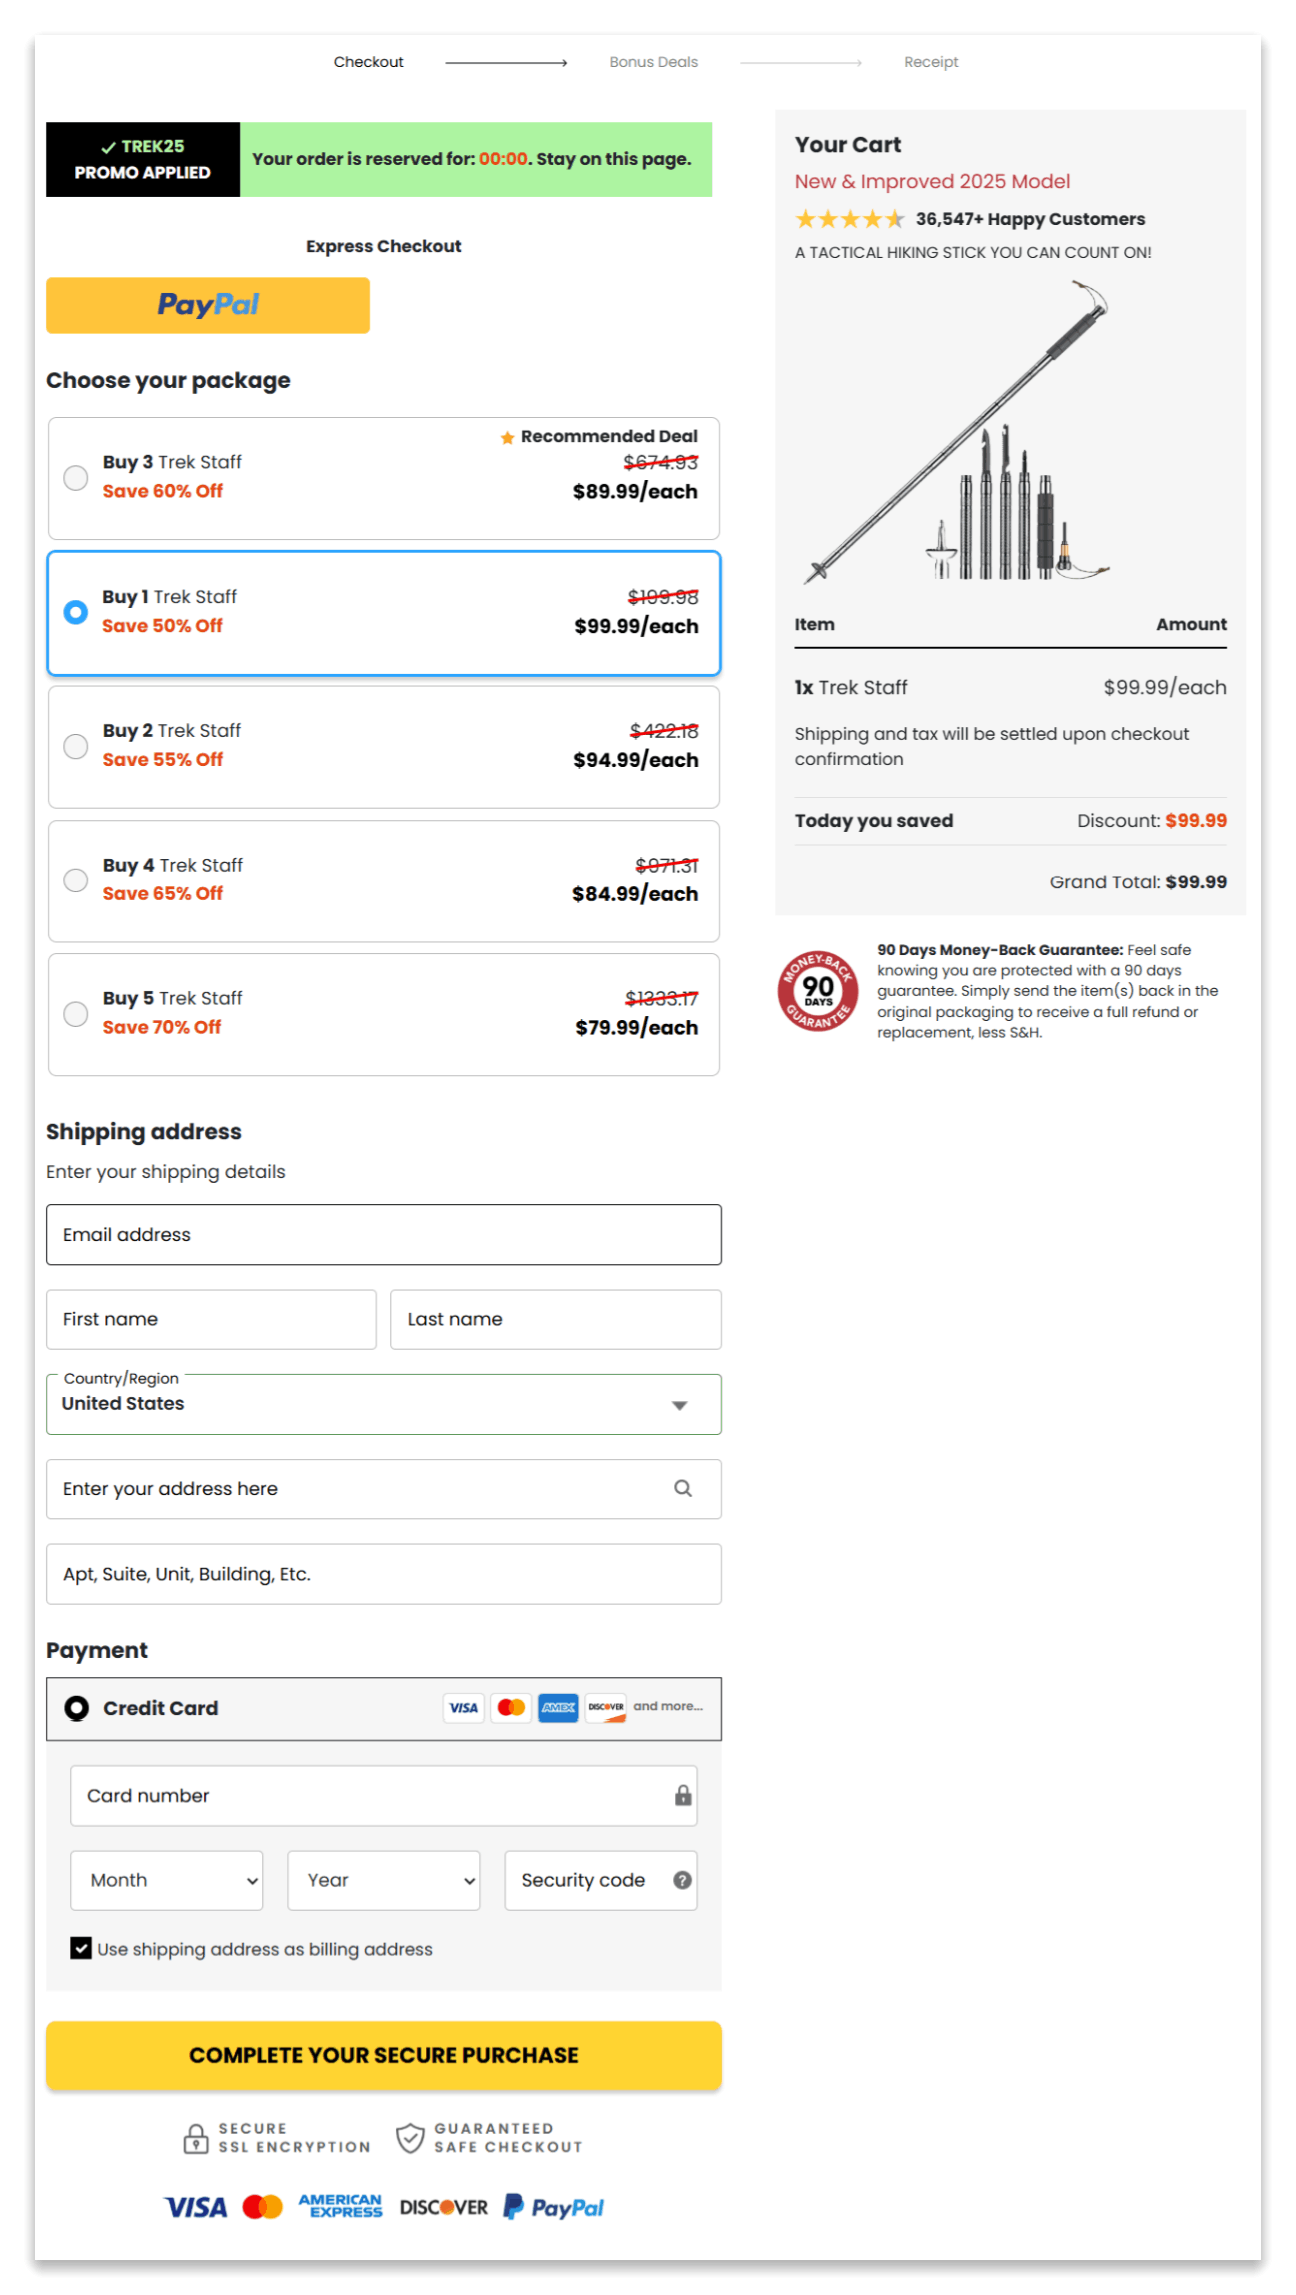Click the Mastercard icon in Credit Card row

511,1707
